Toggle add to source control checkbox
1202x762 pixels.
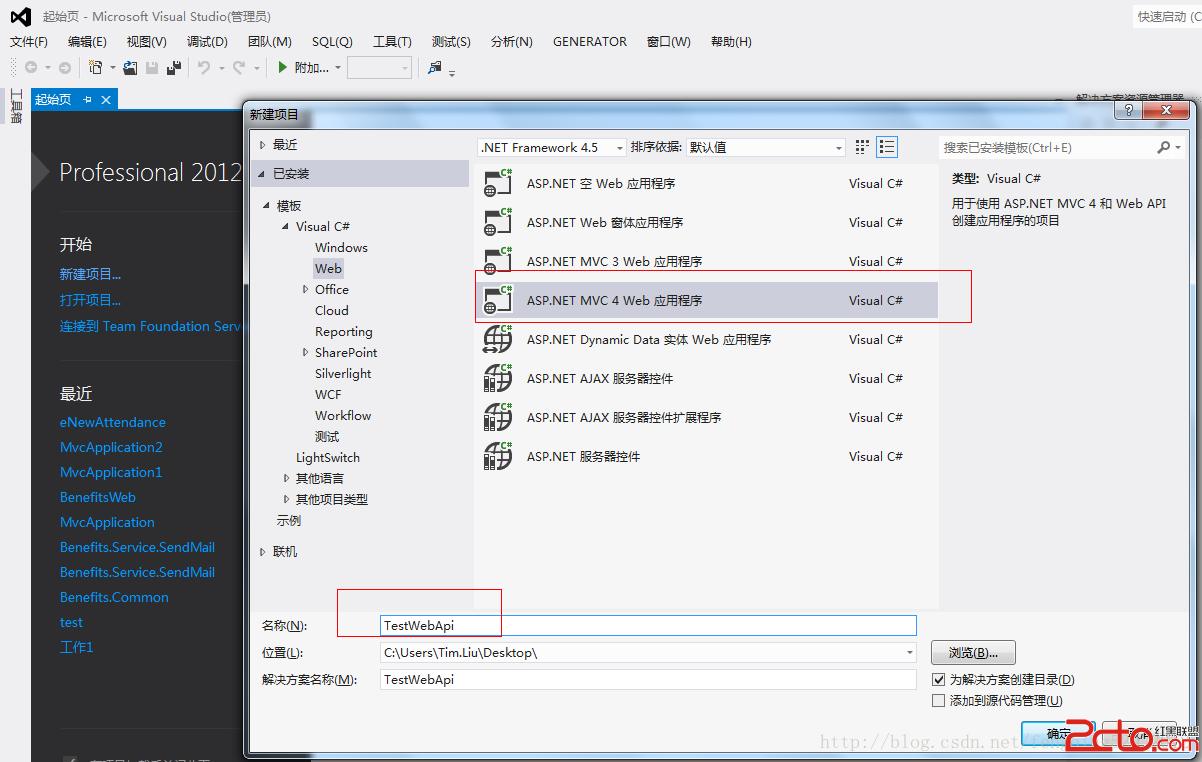(938, 701)
